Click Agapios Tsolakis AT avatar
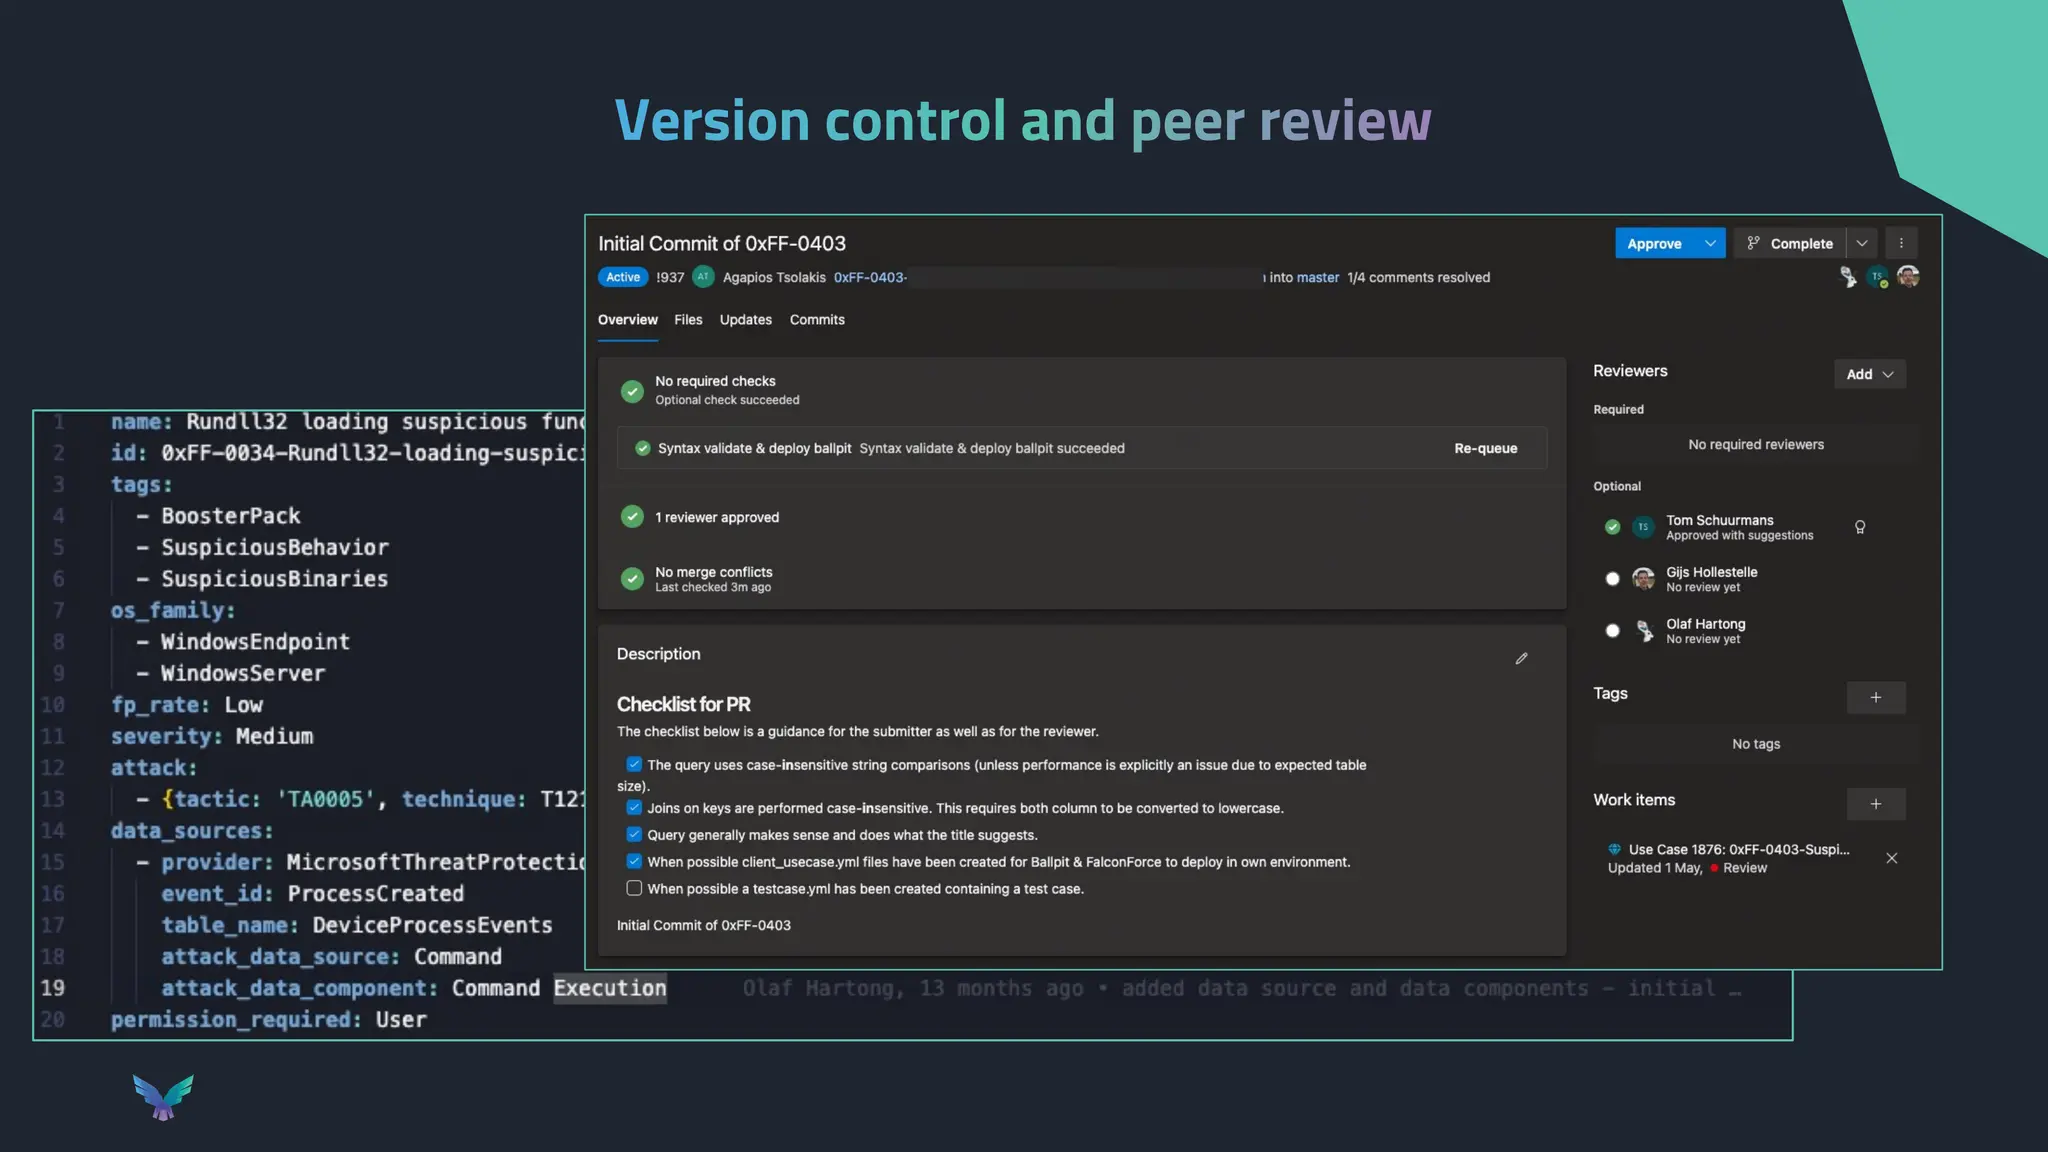Viewport: 2048px width, 1152px height. tap(703, 277)
